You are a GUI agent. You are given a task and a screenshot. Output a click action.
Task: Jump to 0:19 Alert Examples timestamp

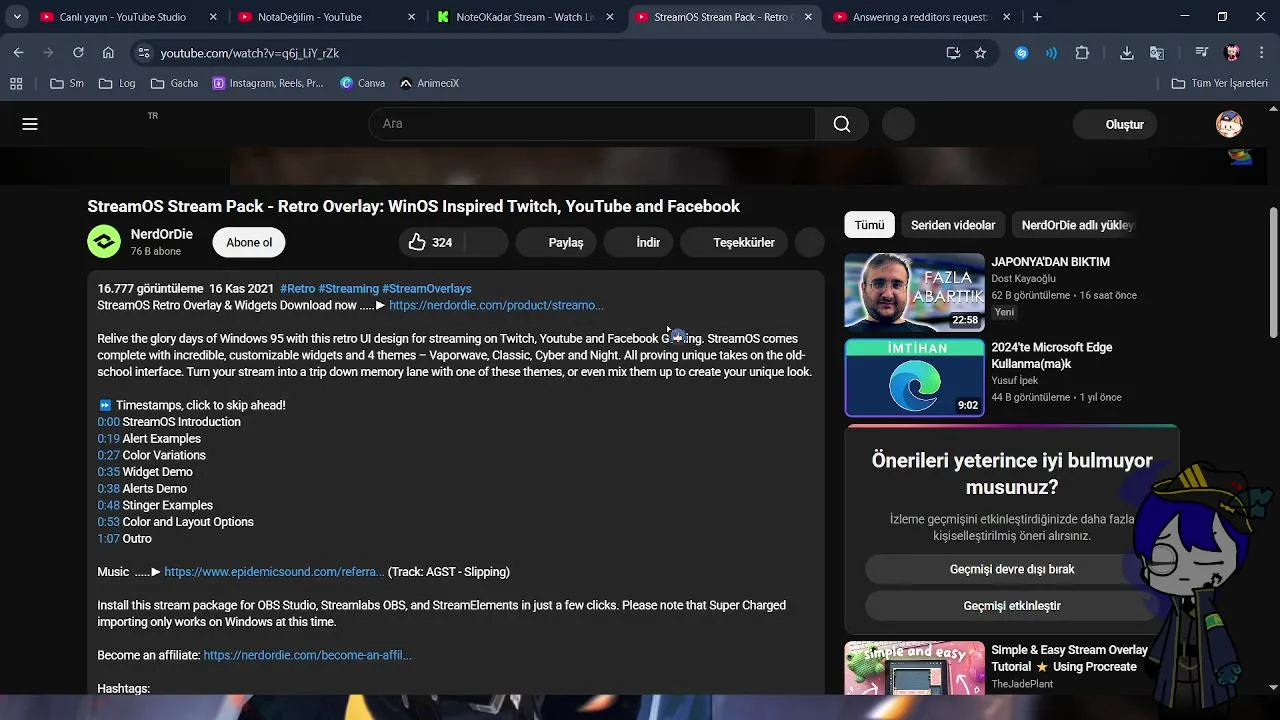click(x=108, y=438)
